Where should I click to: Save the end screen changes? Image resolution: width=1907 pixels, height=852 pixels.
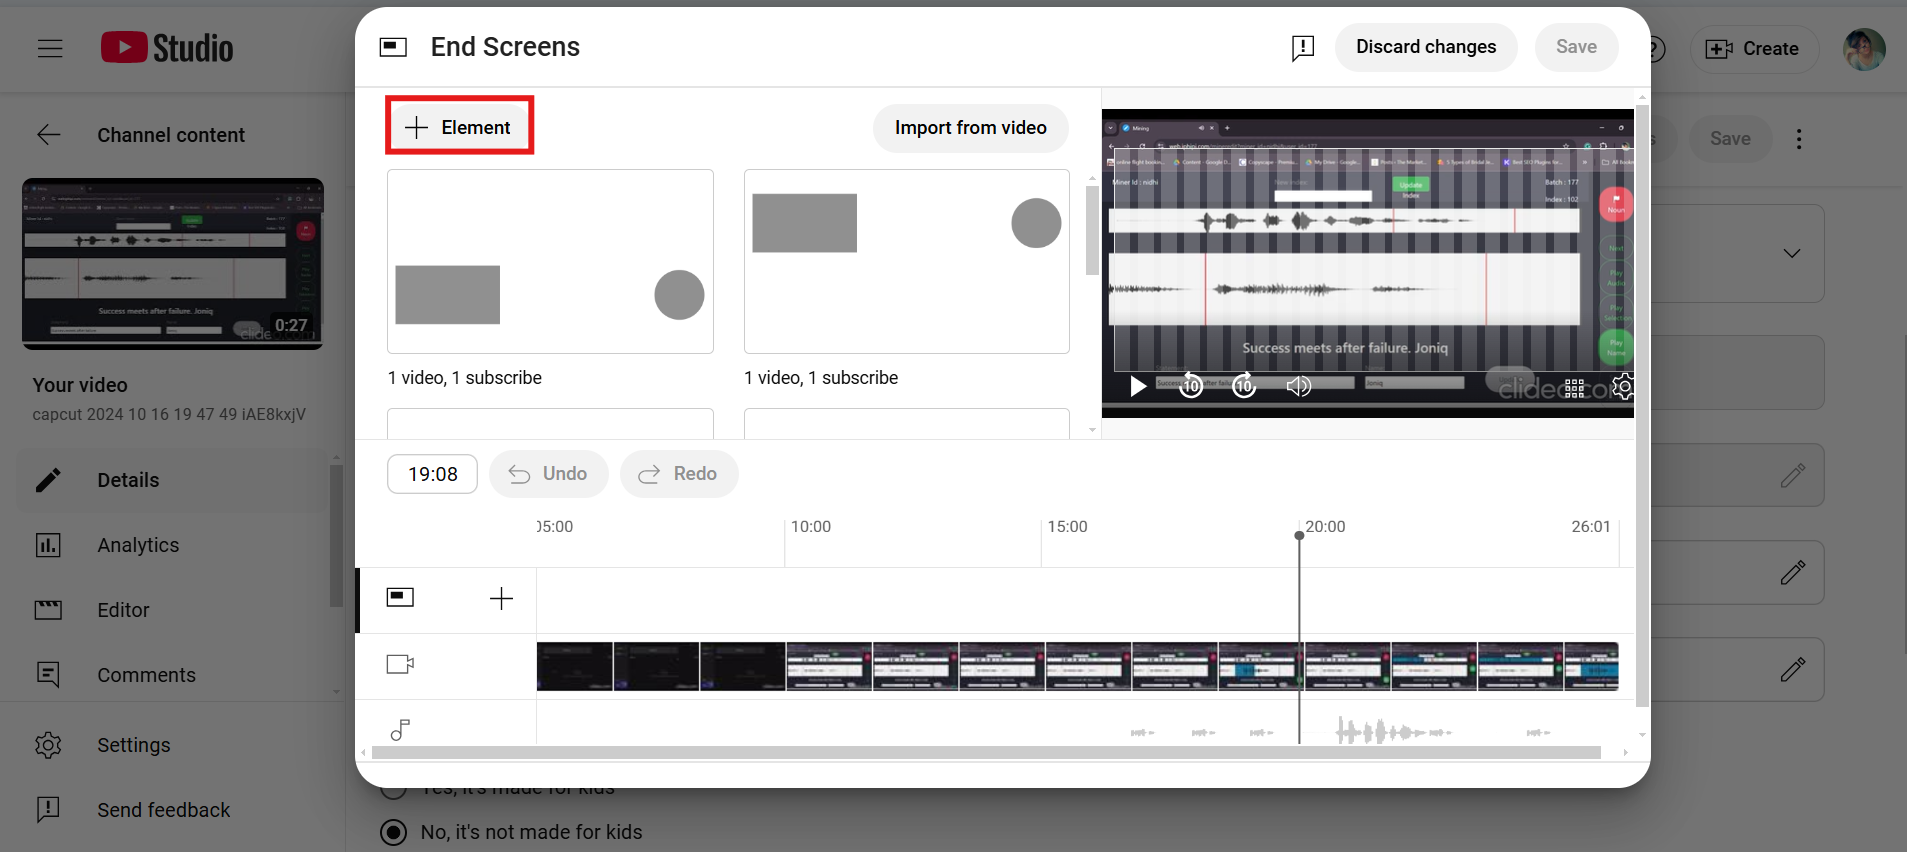click(x=1576, y=47)
